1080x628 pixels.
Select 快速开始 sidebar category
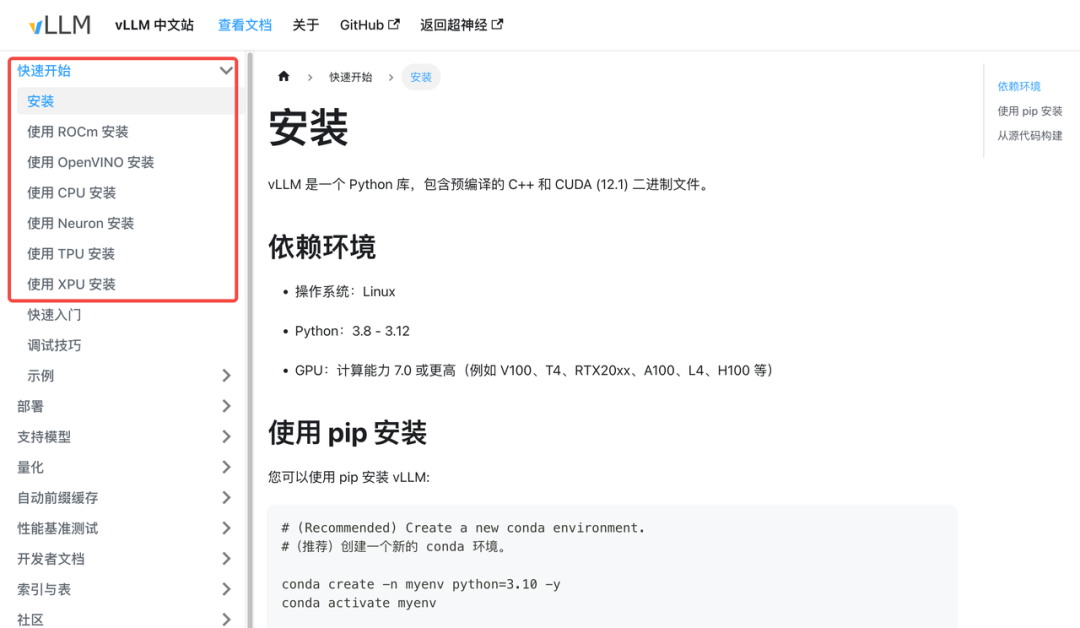[44, 71]
